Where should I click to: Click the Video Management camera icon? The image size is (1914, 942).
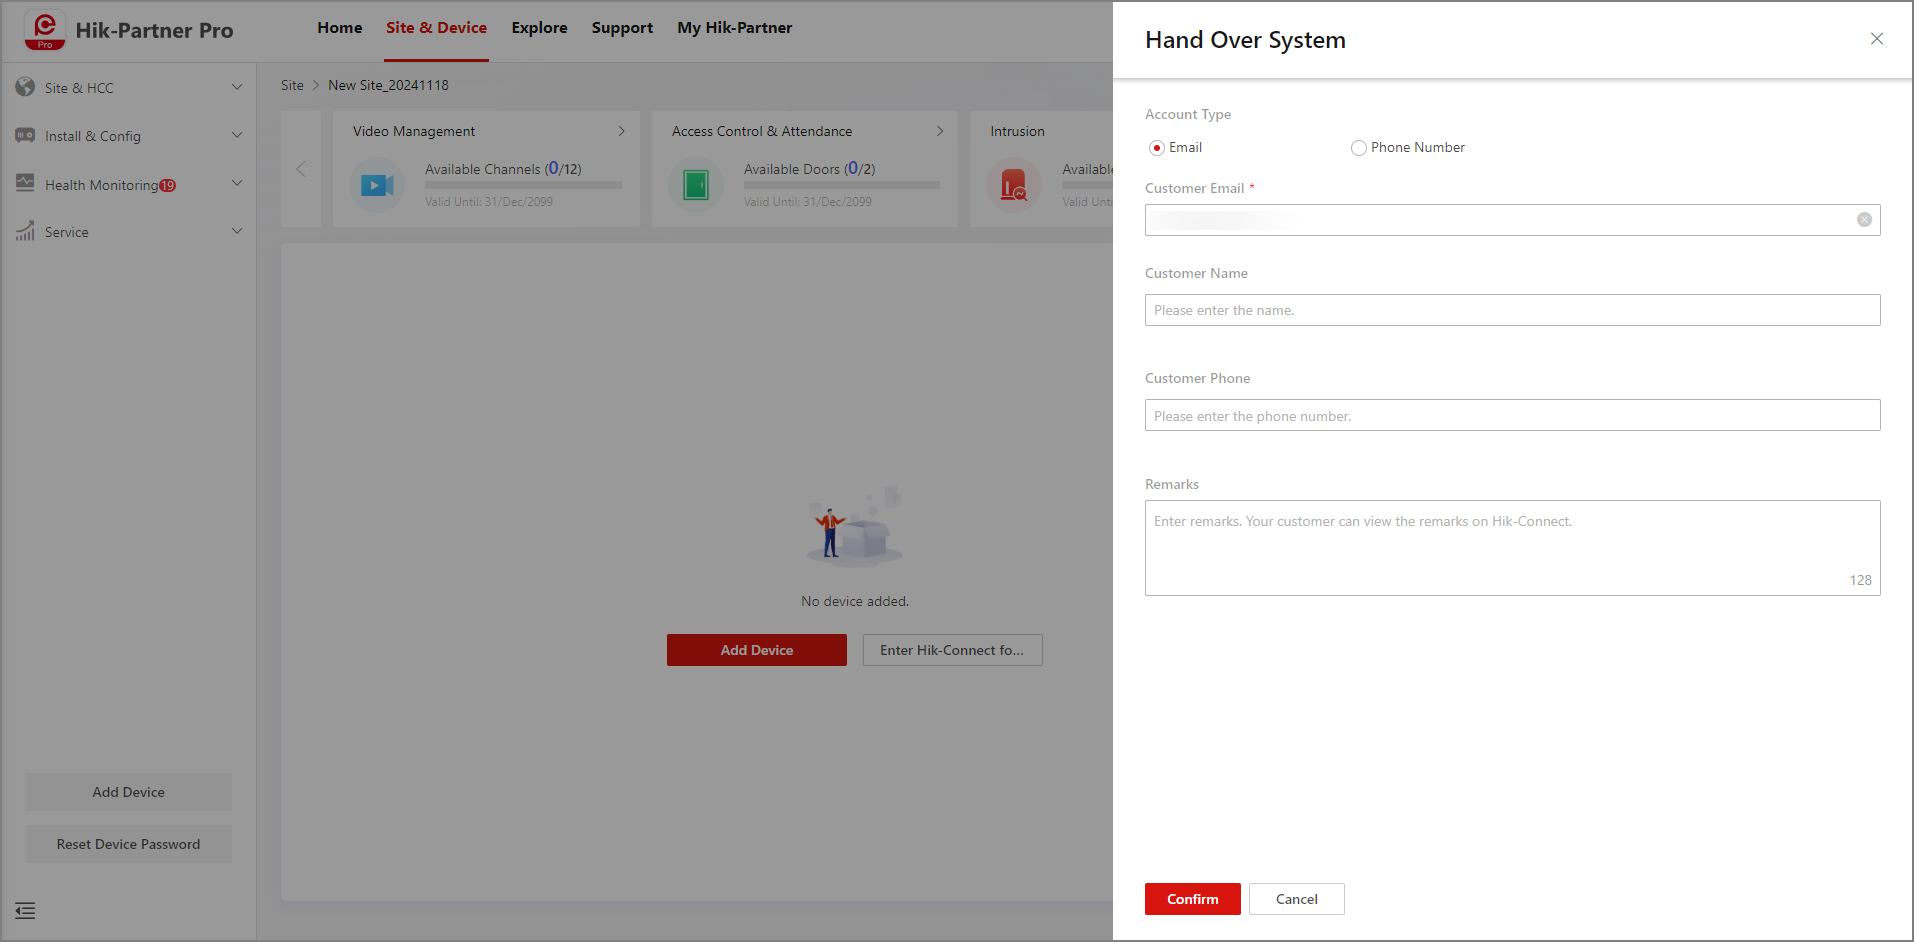coord(377,185)
